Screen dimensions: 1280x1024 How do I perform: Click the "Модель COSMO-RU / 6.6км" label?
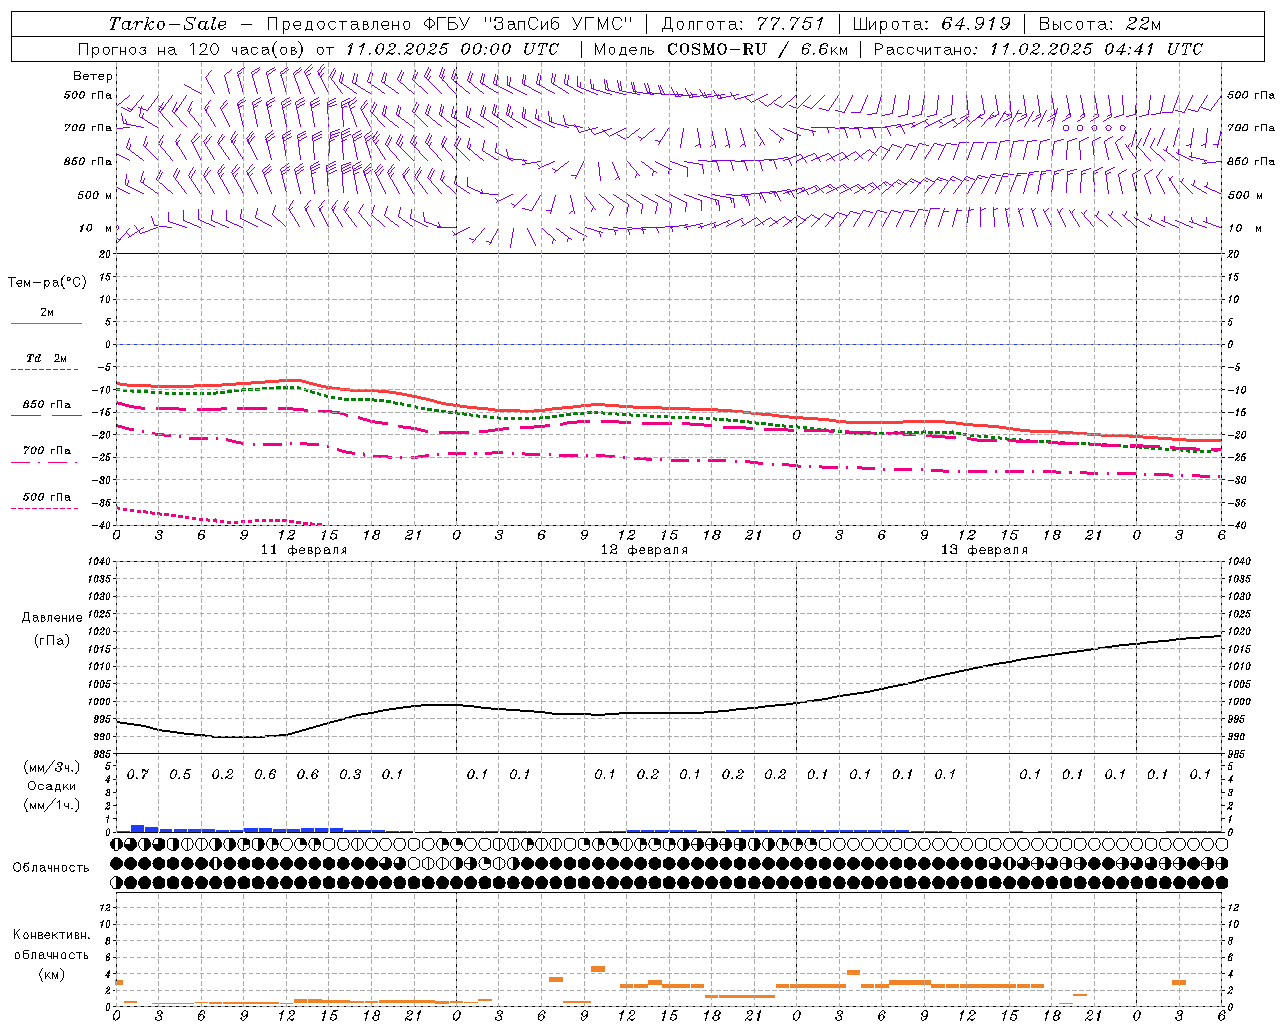pyautogui.click(x=720, y=49)
